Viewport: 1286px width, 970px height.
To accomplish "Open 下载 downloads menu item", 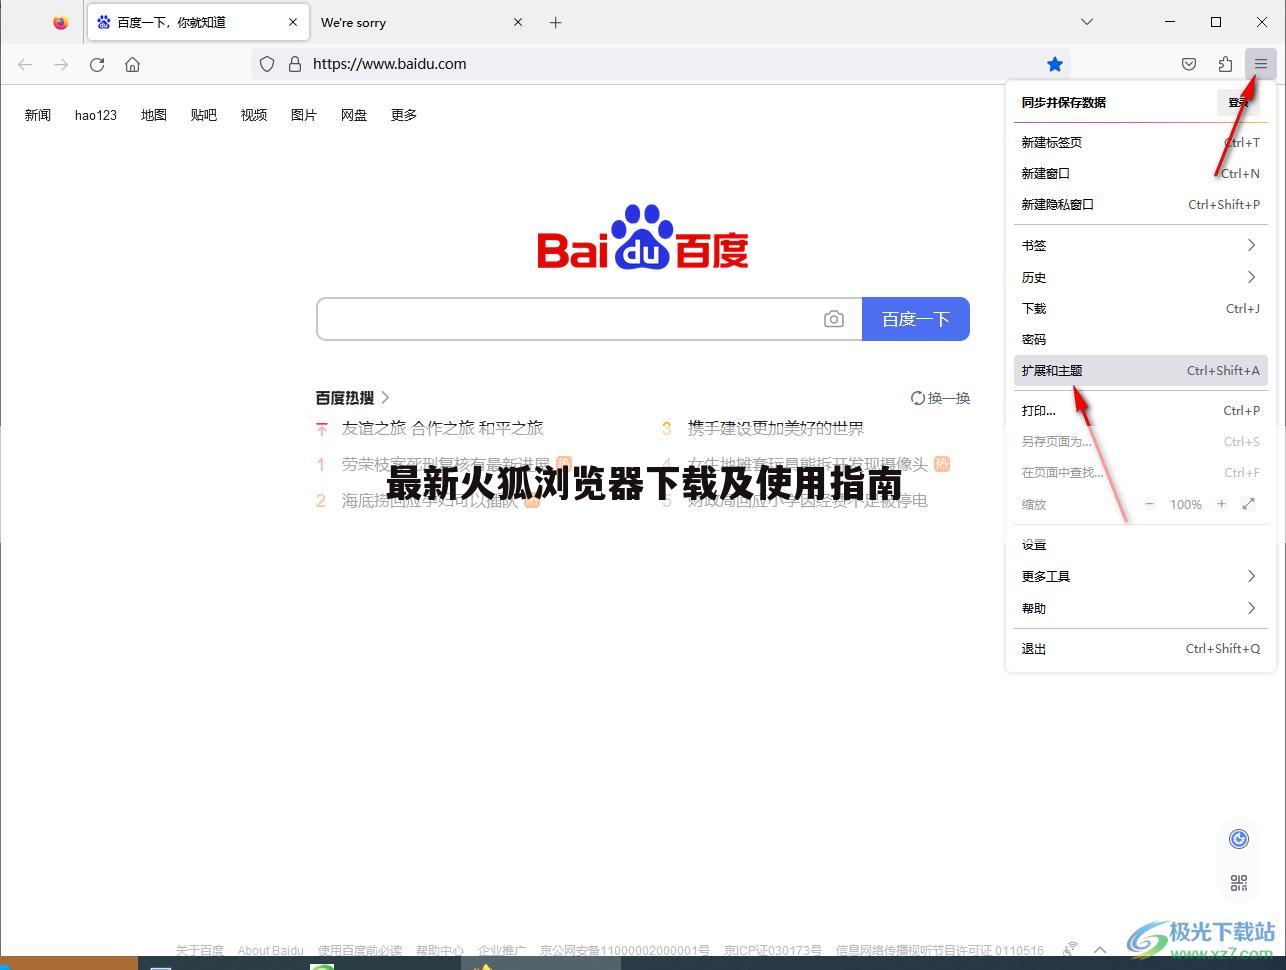I will click(x=1140, y=309).
